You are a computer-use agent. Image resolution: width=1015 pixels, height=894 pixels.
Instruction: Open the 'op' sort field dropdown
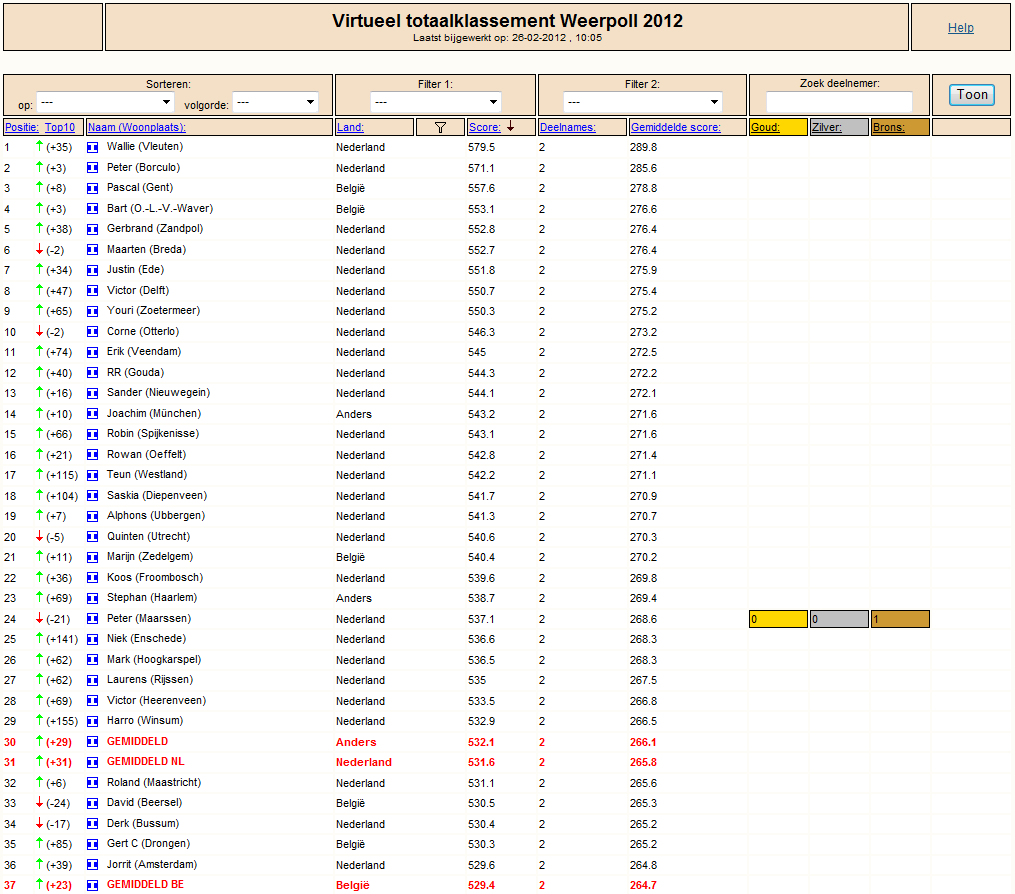[x=106, y=102]
